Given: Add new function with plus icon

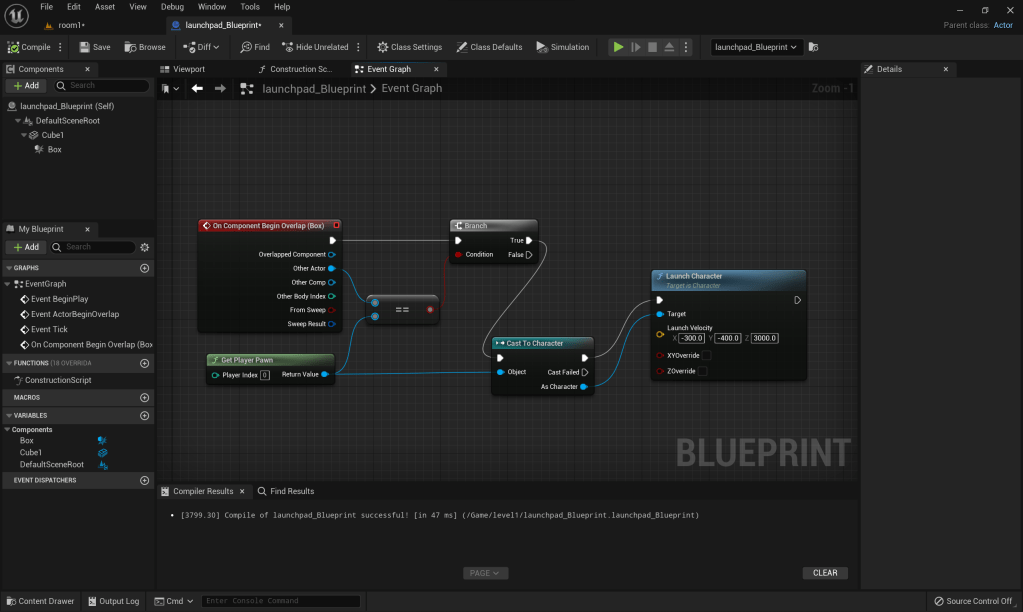Looking at the screenshot, I should coord(145,363).
